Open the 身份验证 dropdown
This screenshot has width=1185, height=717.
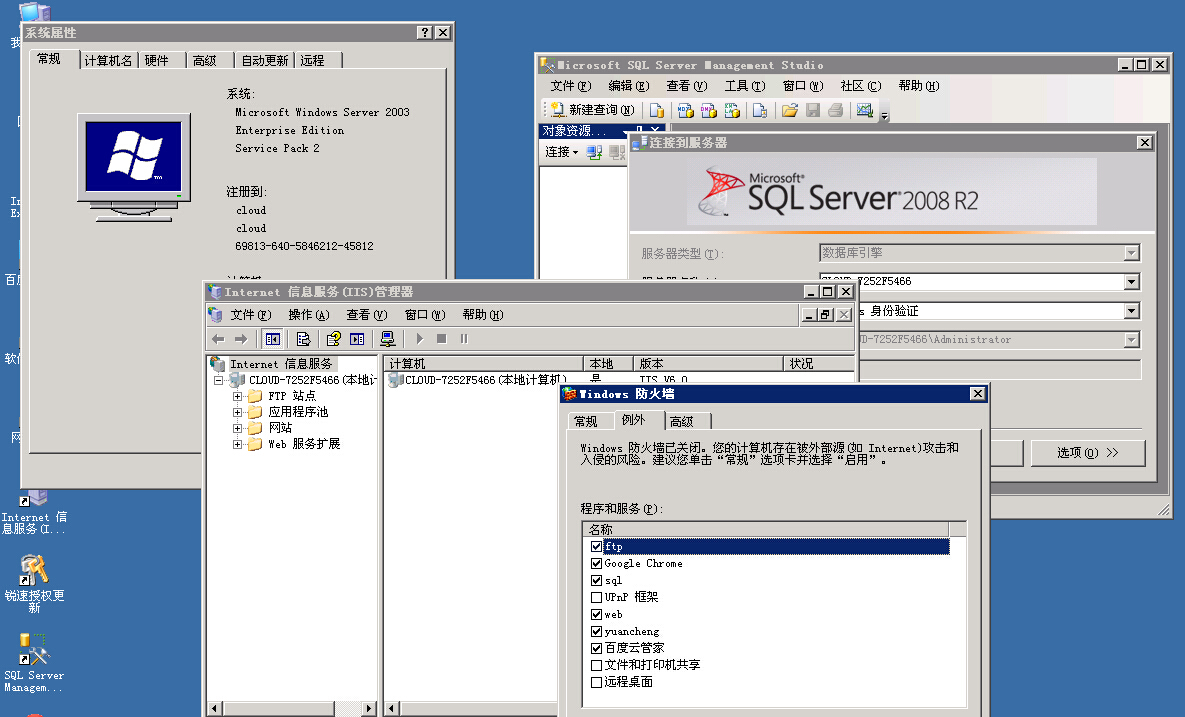coord(1131,311)
